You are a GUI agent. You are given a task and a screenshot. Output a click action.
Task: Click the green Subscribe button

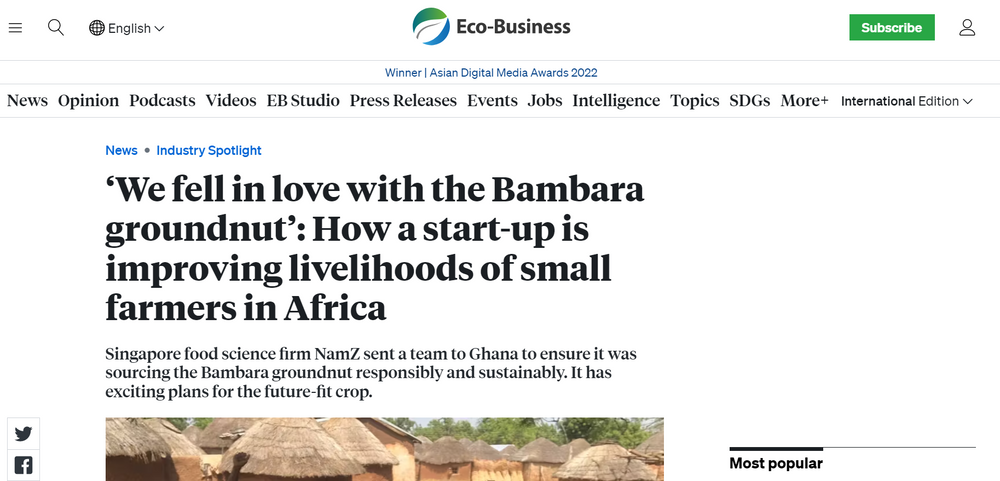[x=891, y=28]
